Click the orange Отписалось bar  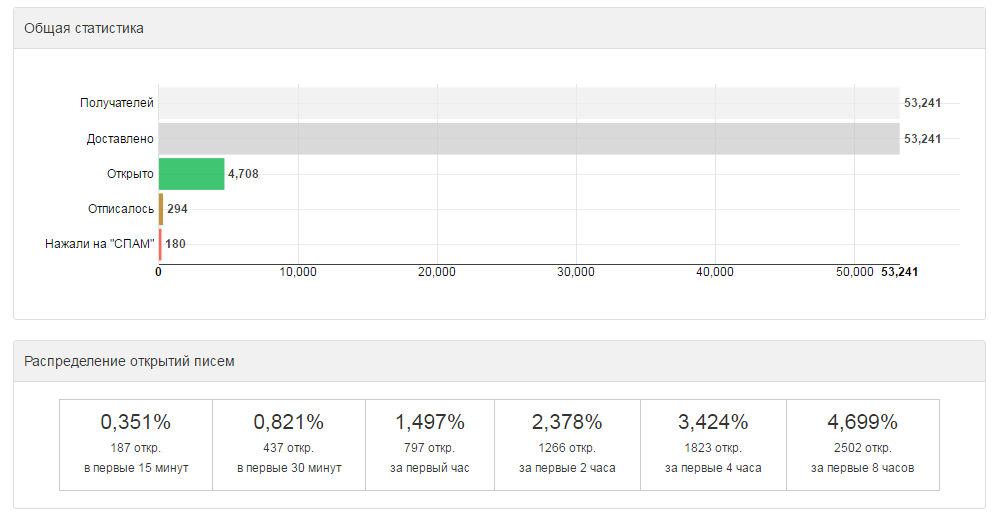[161, 209]
